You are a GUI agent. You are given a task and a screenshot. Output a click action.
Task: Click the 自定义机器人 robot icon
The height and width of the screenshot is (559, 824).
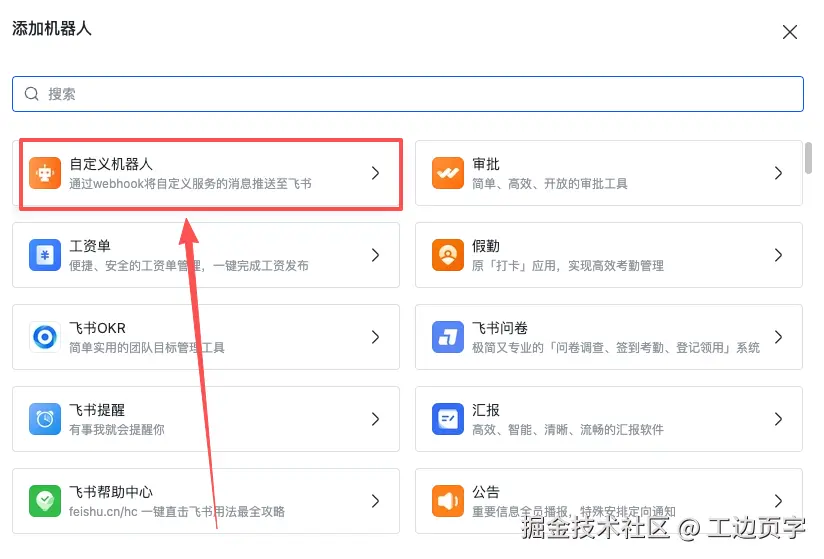click(x=45, y=173)
